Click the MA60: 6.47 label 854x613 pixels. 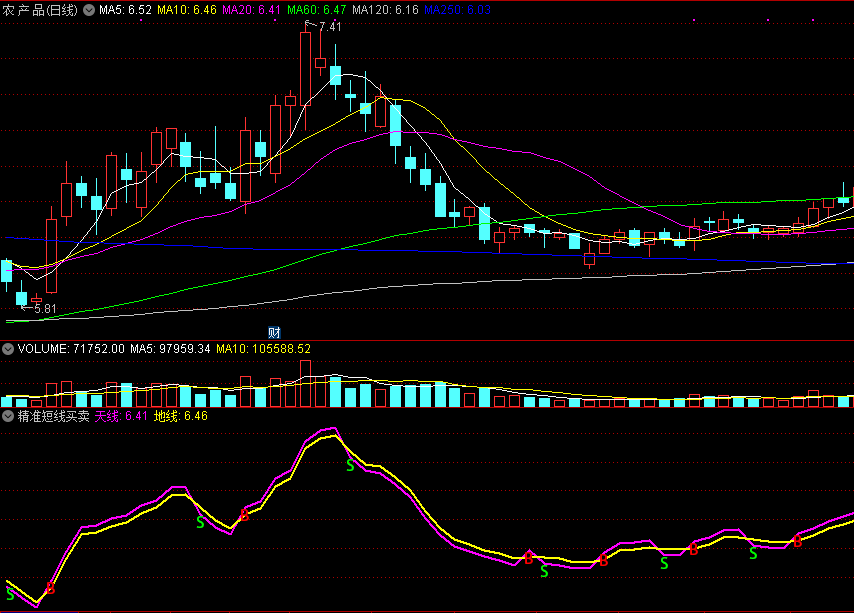tap(316, 10)
